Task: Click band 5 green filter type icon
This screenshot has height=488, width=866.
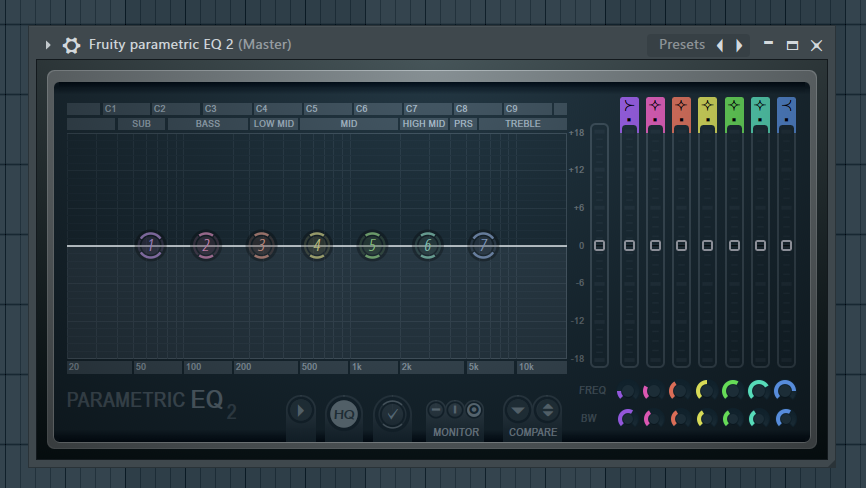Action: [x=734, y=105]
